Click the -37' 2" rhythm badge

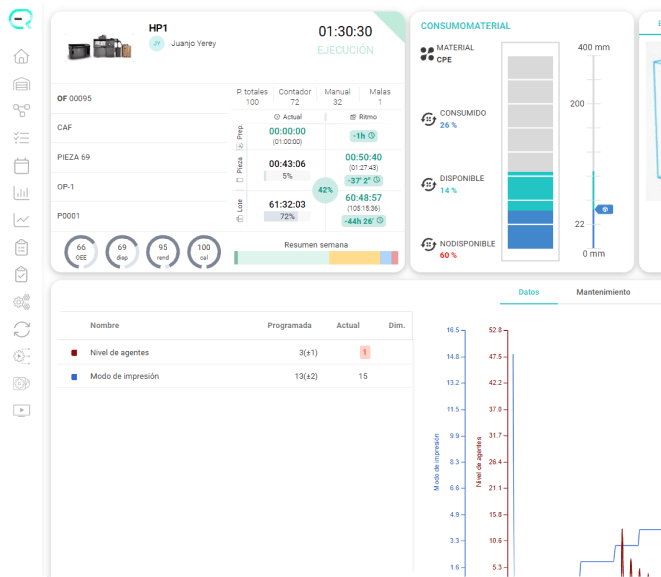point(364,180)
